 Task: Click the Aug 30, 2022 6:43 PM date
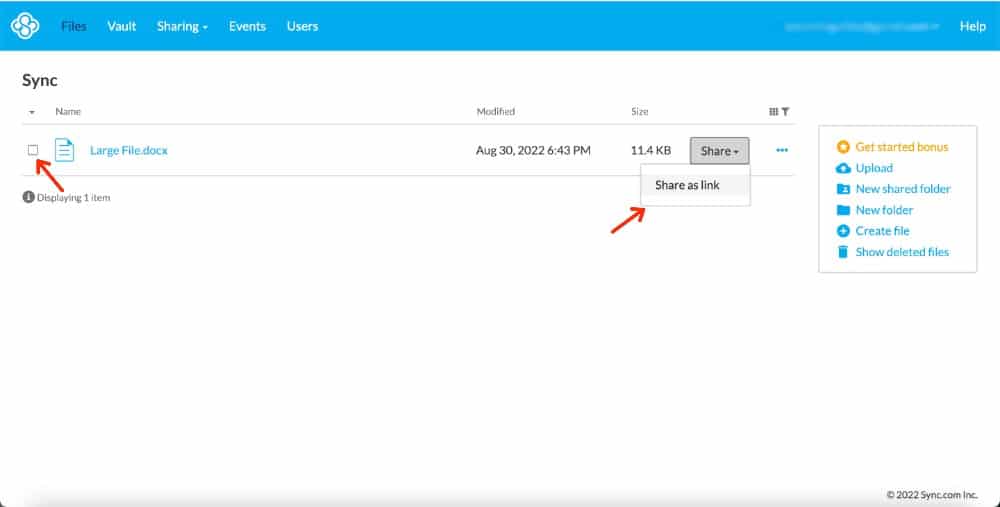(533, 151)
